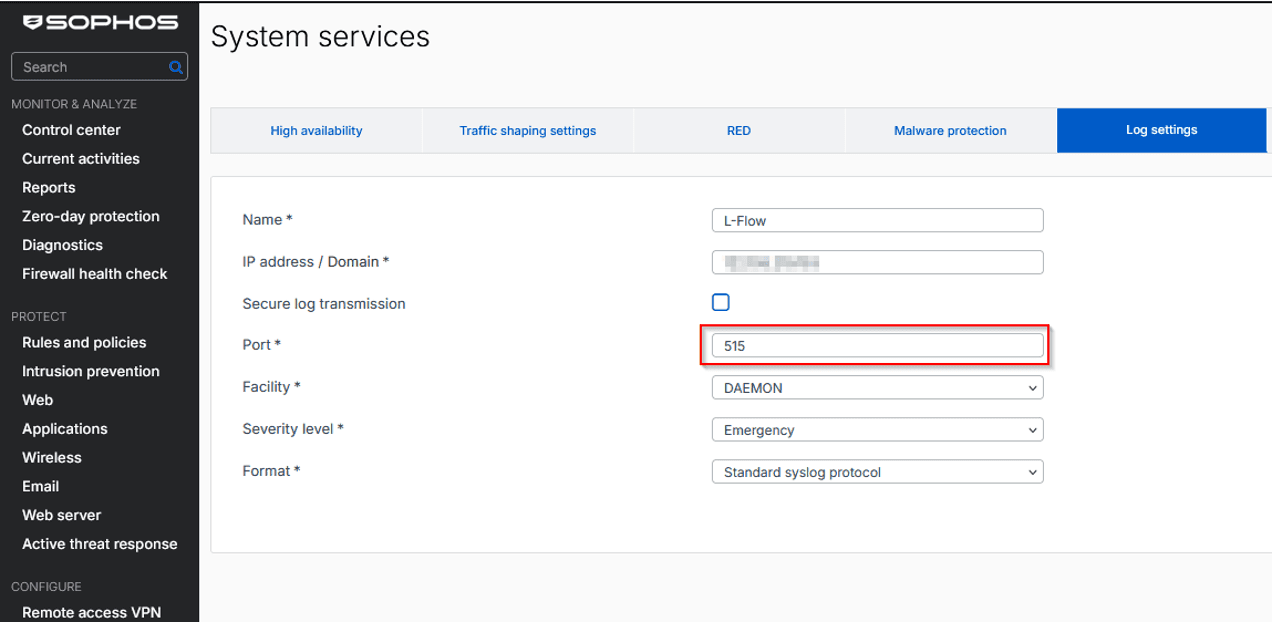Click the System services heading
This screenshot has width=1272, height=622.
(320, 37)
